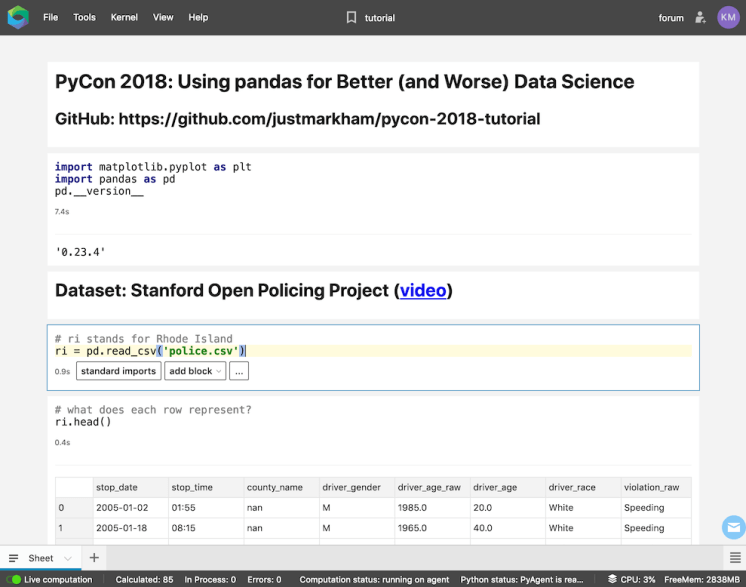
Task: Open the sheet list hamburger icon
Action: tap(13, 558)
